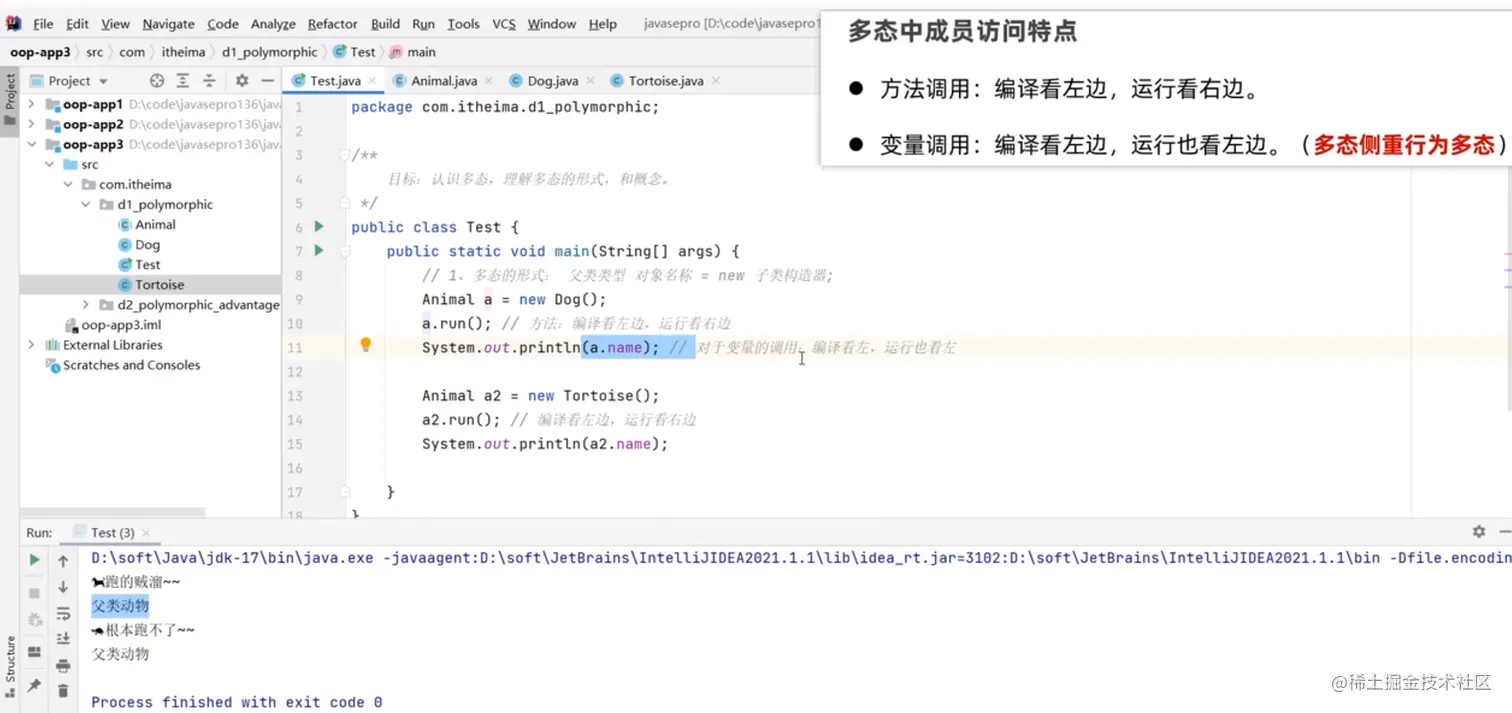Clear console with the trash icon
Viewport: 1512px width, 713px height.
pyautogui.click(x=63, y=691)
